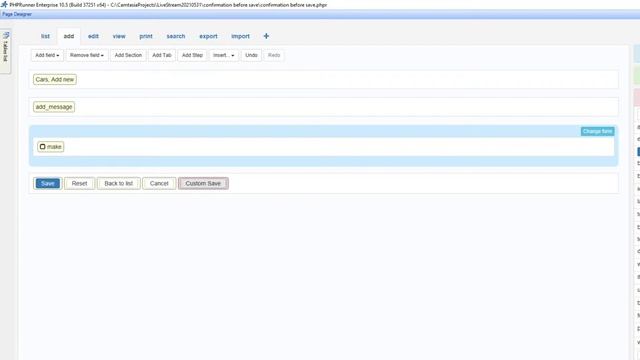Screen dimensions: 640x360
Task: Select the Reset button
Action: [79, 183]
